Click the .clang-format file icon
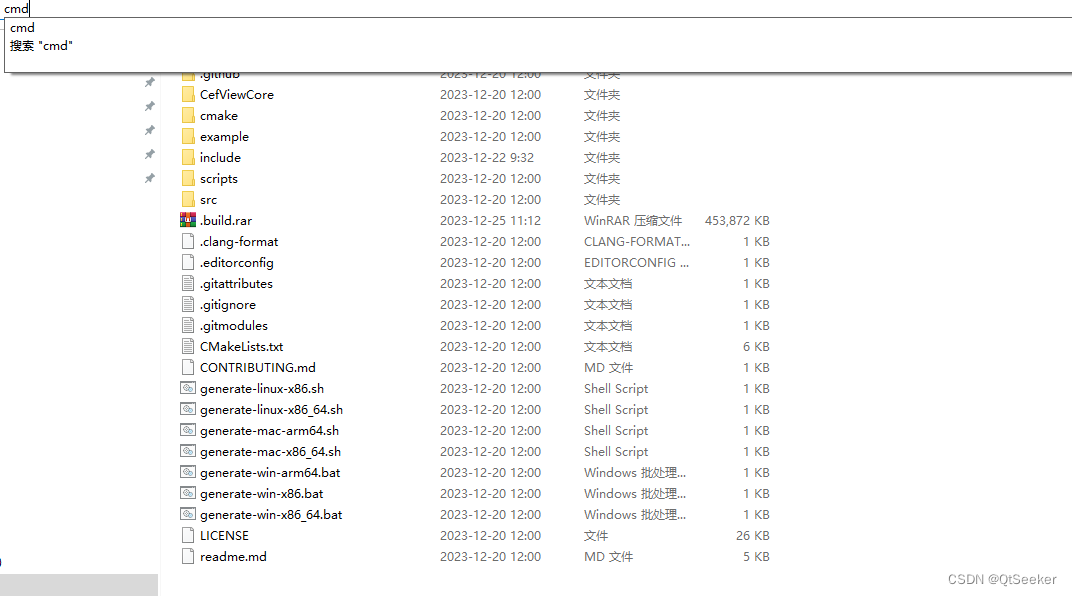The height and width of the screenshot is (596, 1072). (188, 241)
